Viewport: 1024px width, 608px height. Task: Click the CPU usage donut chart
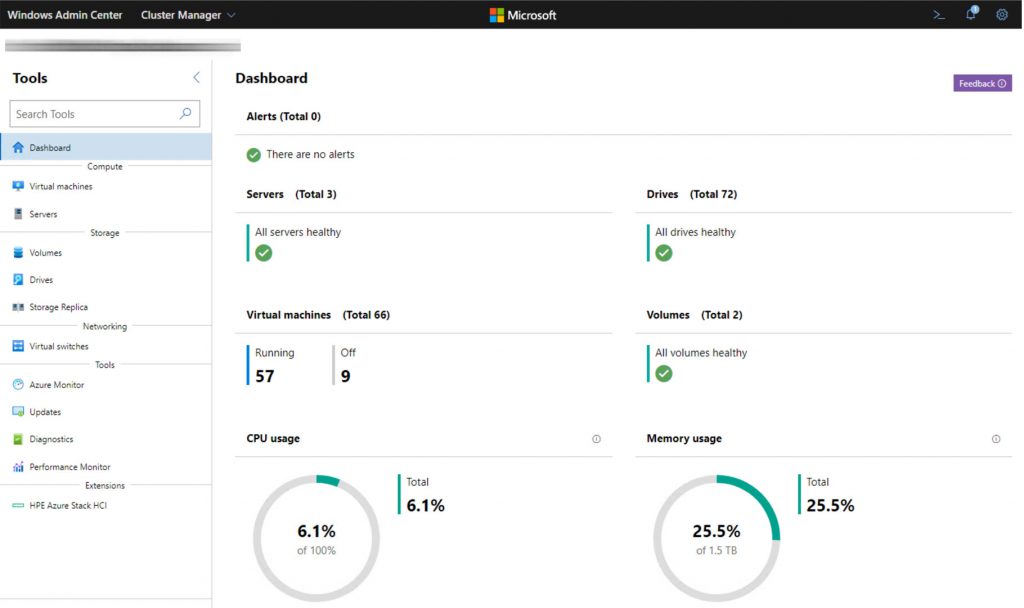click(x=317, y=538)
